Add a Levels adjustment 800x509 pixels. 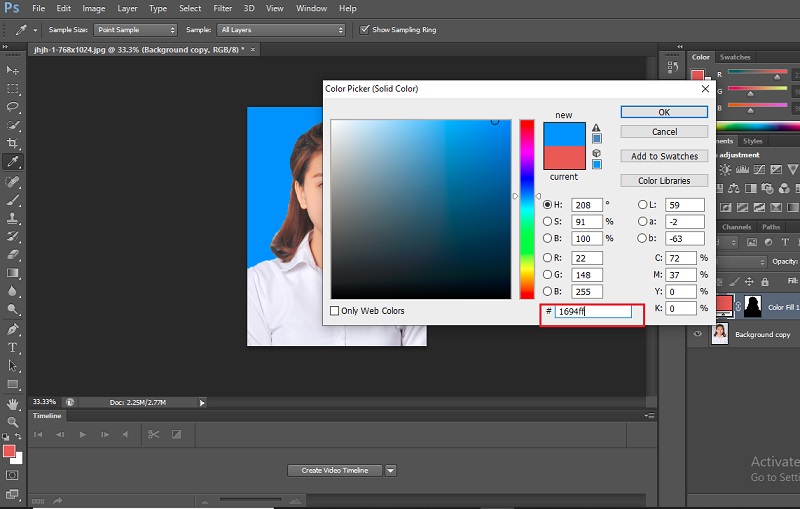[x=742, y=170]
